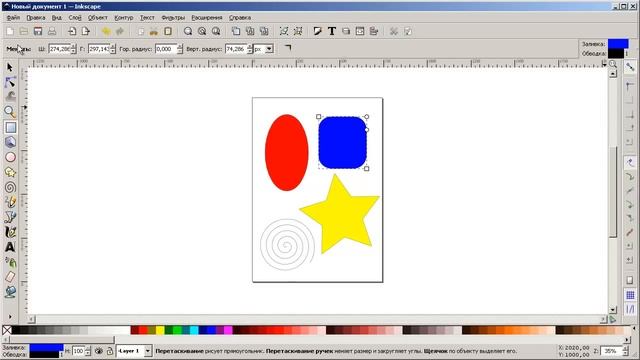Select the 3D Box tool
The width and height of the screenshot is (640, 360).
[10, 142]
